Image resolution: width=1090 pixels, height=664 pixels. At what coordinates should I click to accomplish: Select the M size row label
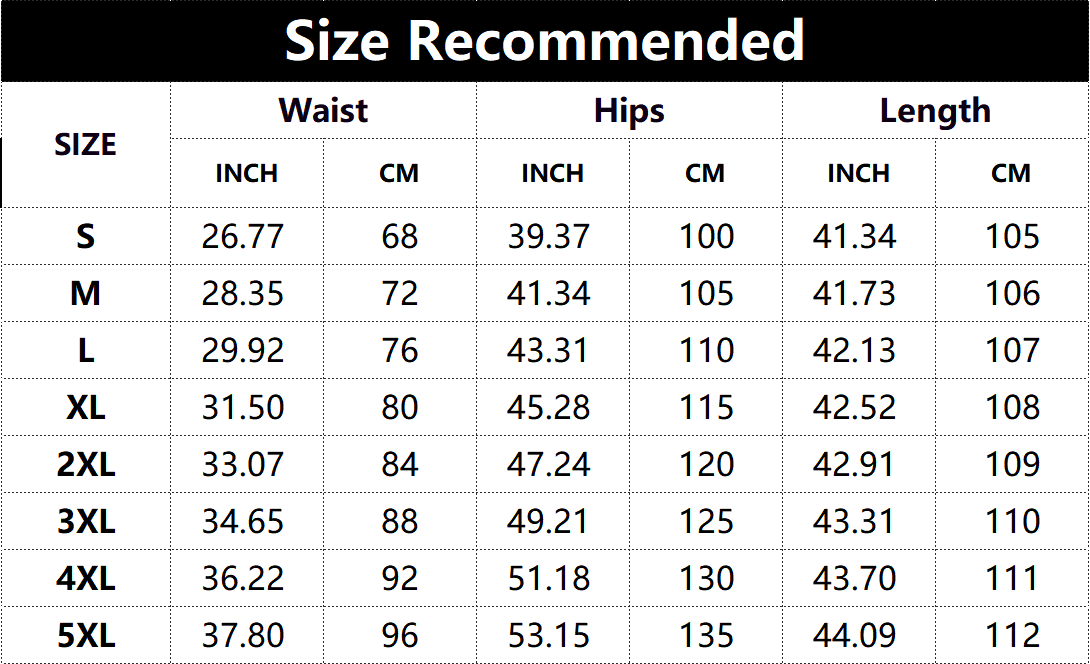tap(86, 294)
